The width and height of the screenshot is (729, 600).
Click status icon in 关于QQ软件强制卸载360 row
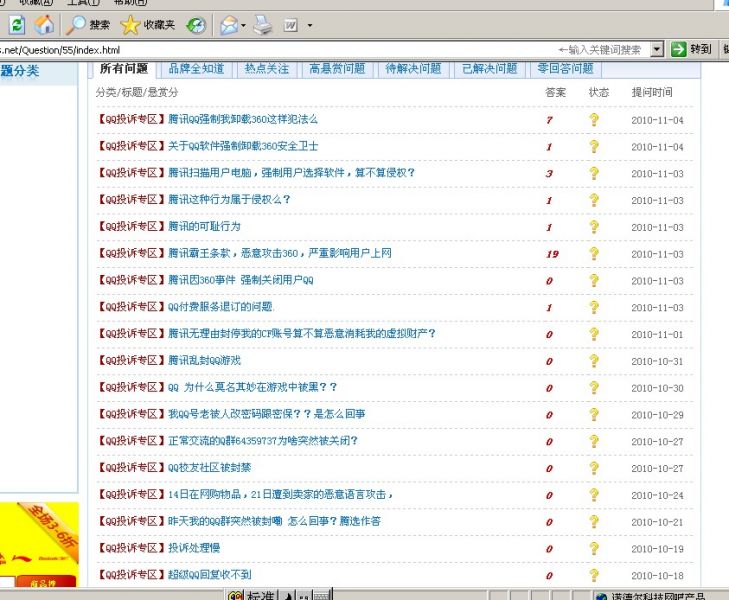point(594,146)
